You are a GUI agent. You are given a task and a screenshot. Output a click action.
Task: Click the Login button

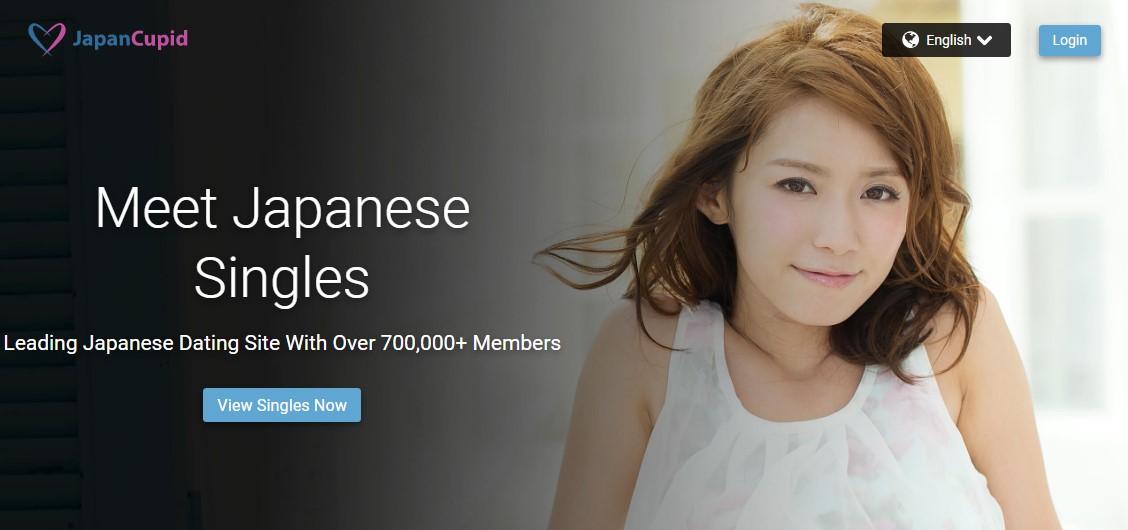[1070, 40]
